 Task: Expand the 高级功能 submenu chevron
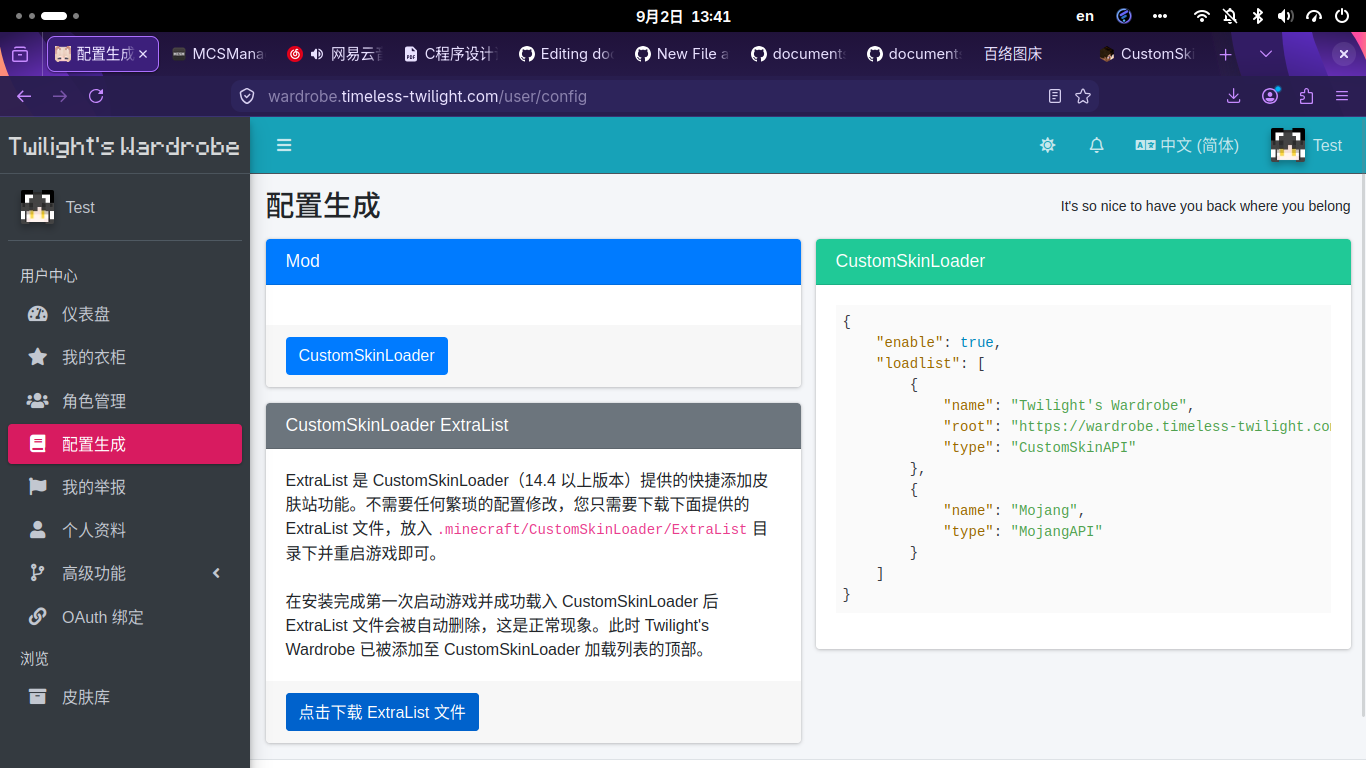[x=216, y=573]
